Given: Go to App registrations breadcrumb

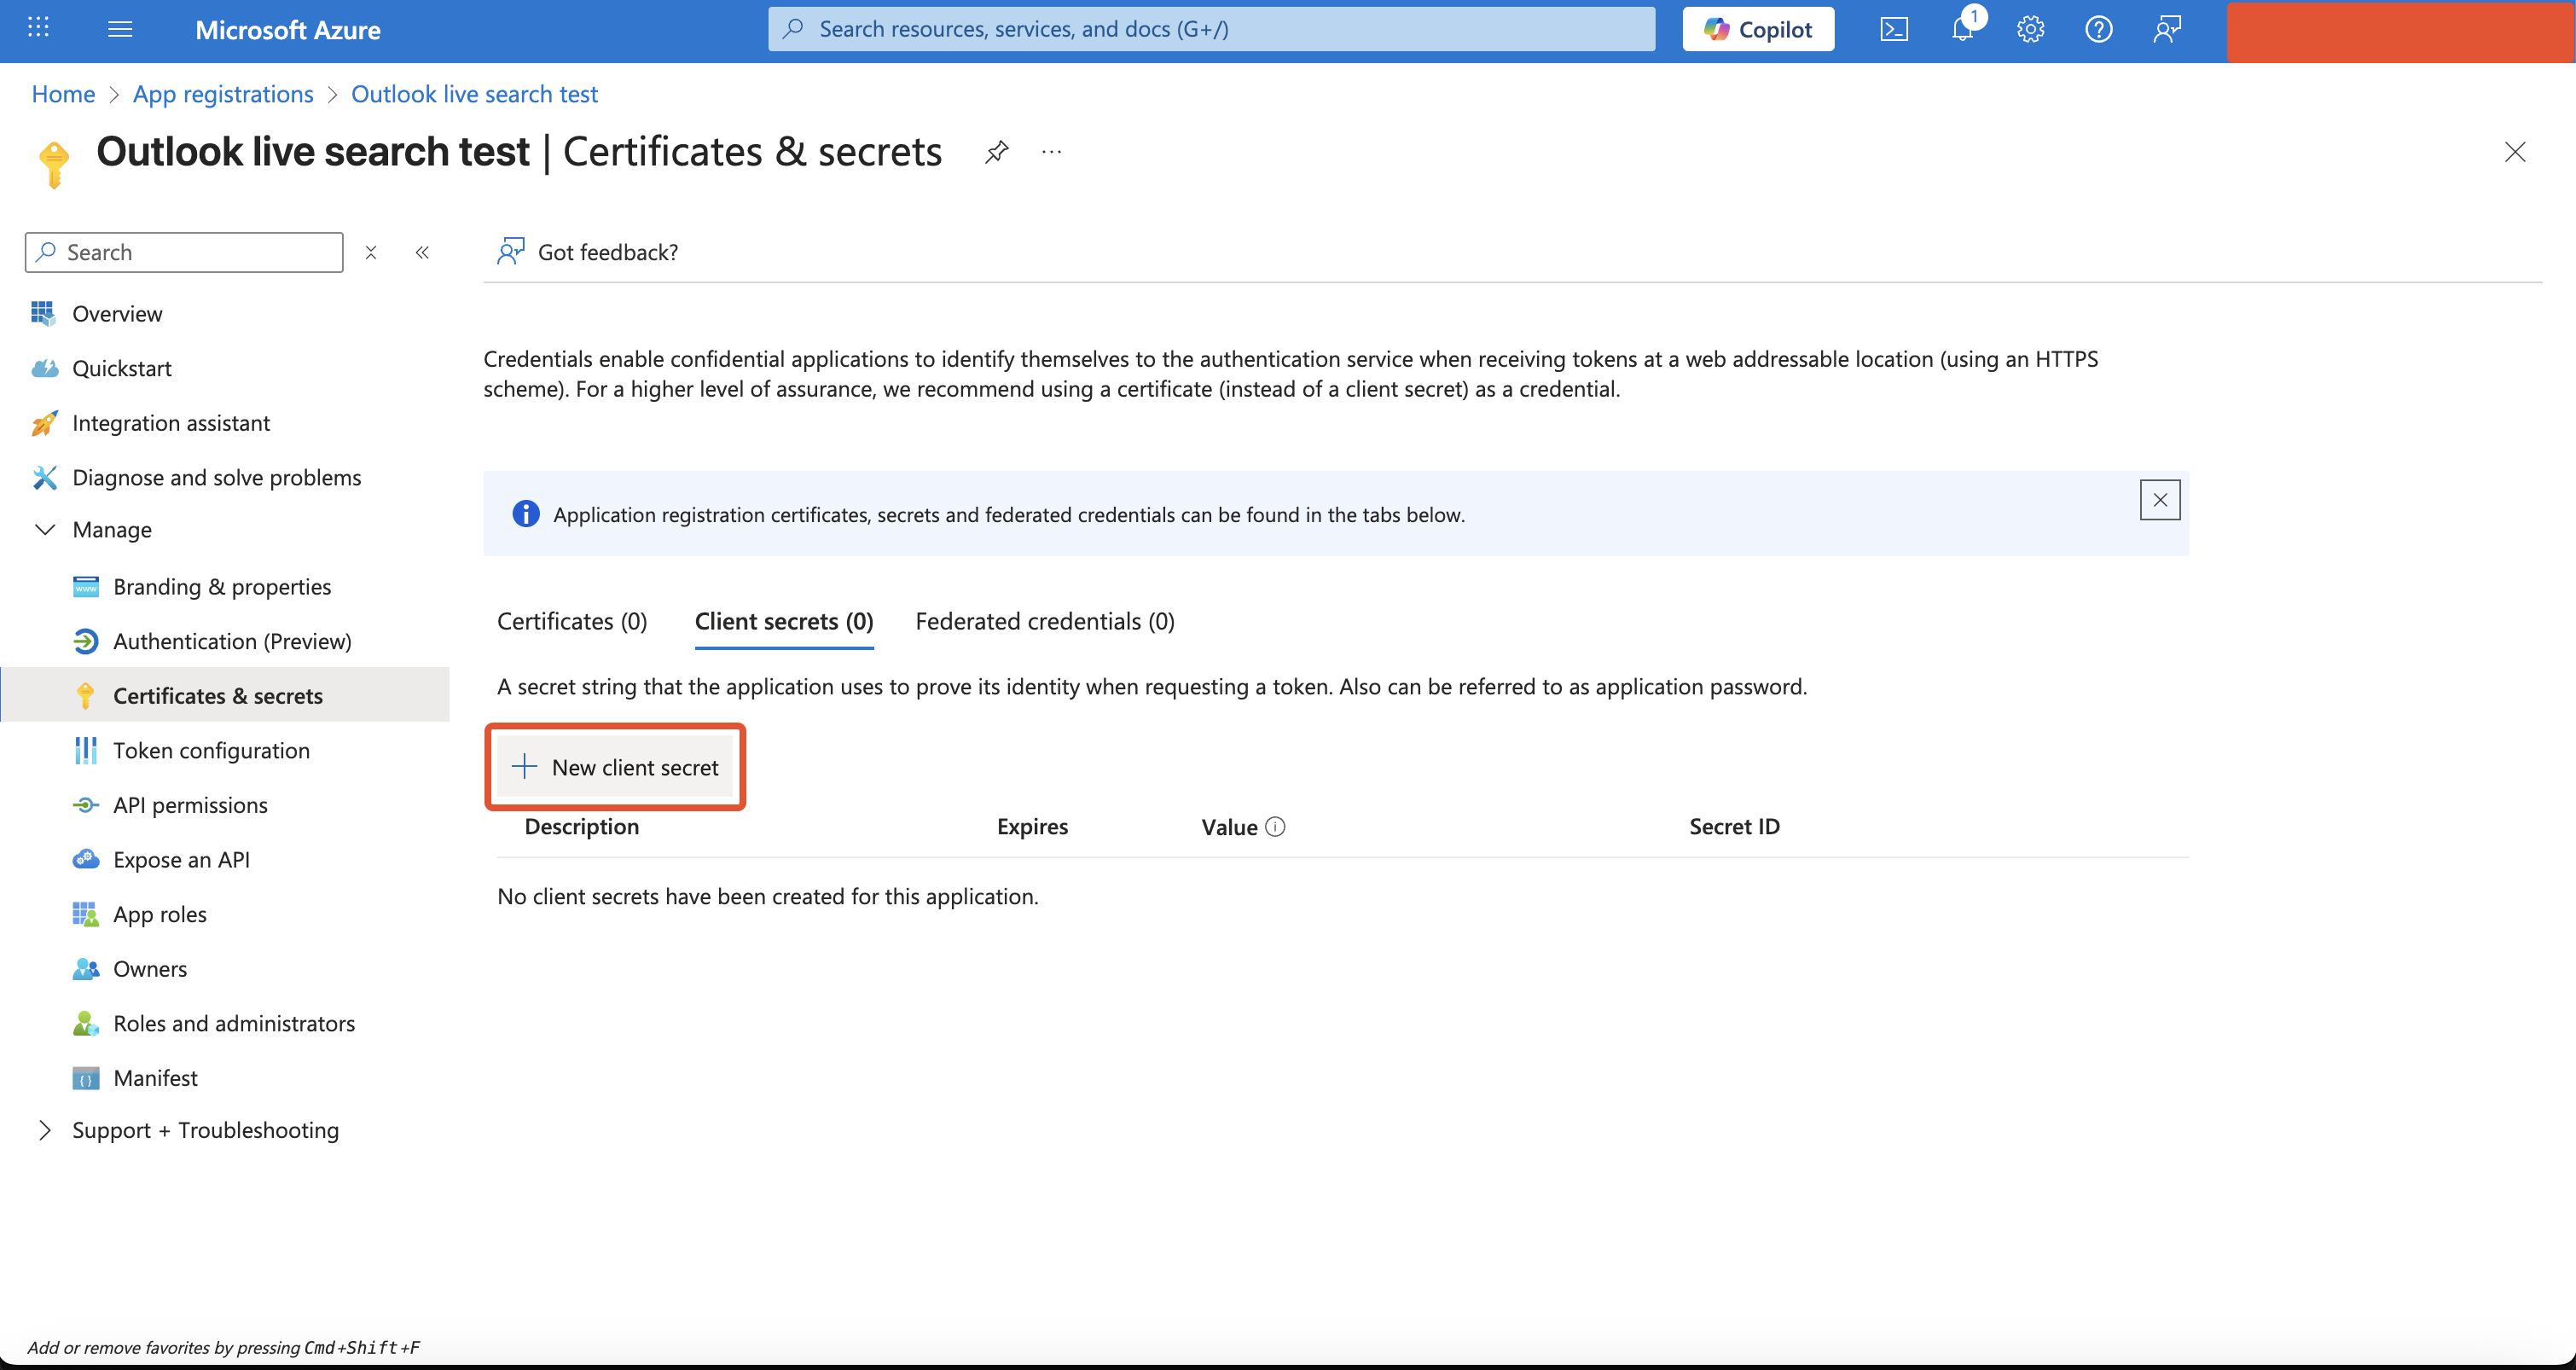Looking at the screenshot, I should tap(223, 94).
